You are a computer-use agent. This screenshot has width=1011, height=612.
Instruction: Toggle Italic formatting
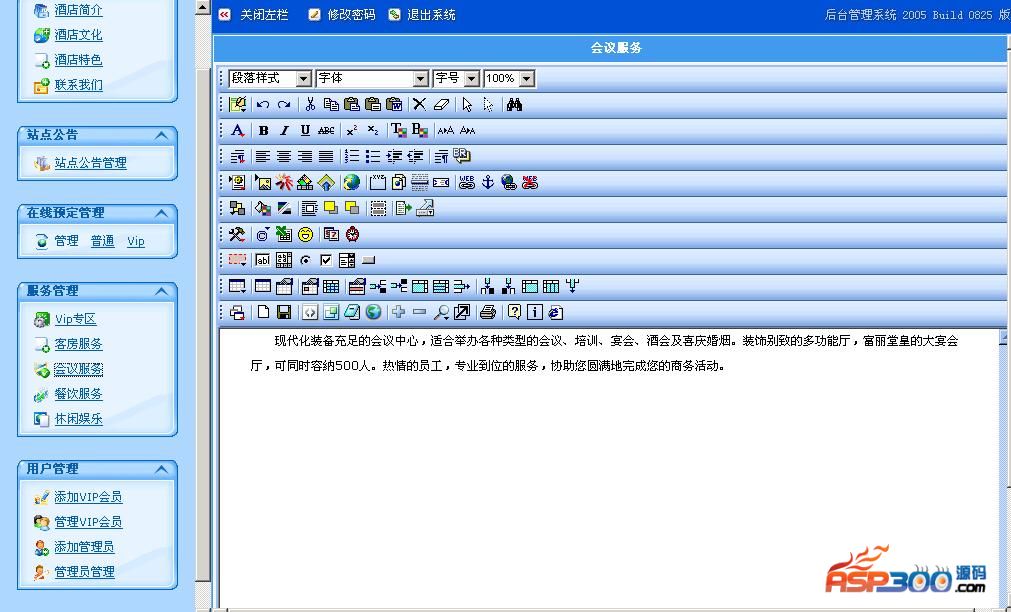(x=284, y=131)
